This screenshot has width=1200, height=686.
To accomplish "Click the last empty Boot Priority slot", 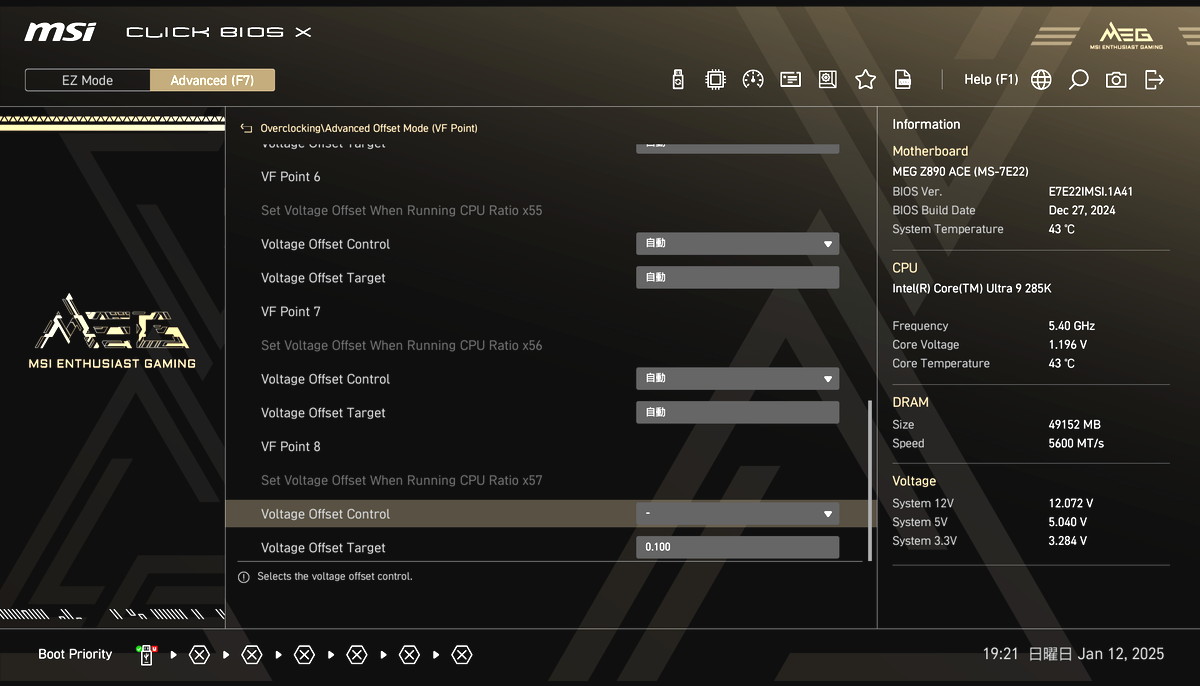I will (x=461, y=655).
